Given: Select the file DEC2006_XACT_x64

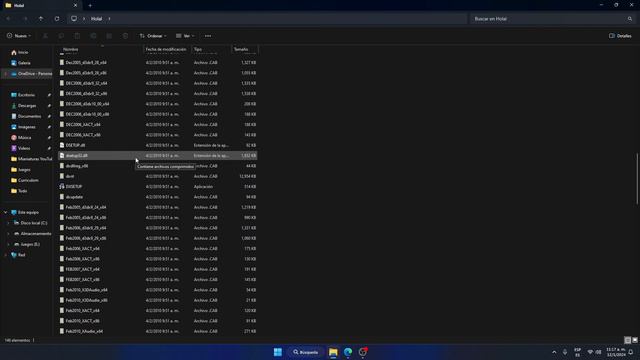Looking at the screenshot, I should tap(158, 124).
